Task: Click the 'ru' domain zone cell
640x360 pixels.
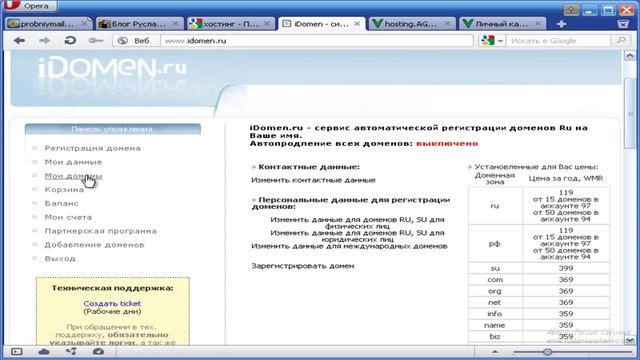Action: click(x=495, y=206)
